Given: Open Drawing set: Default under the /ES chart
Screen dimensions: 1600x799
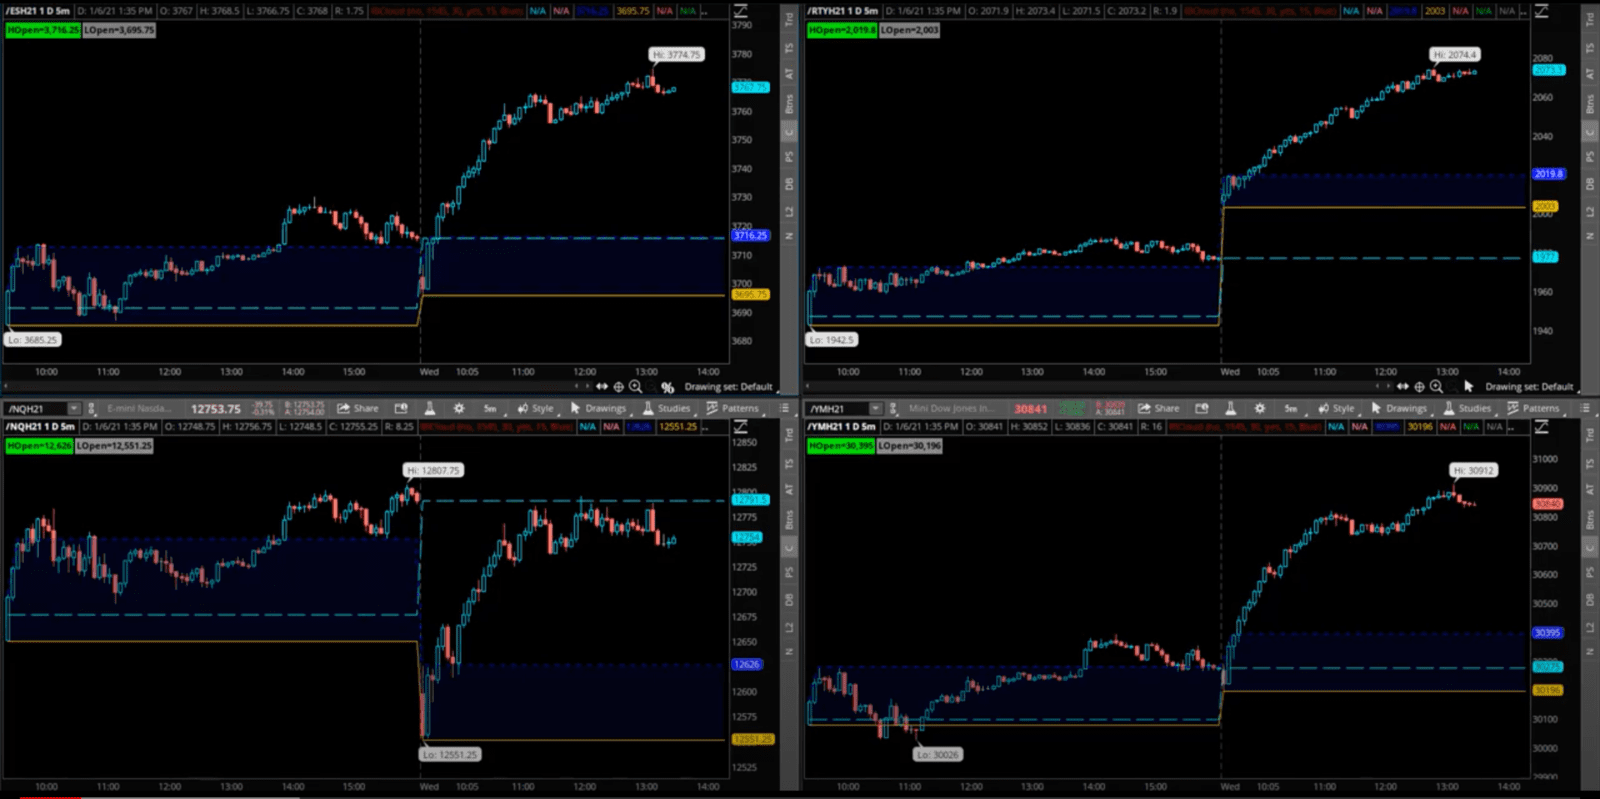Looking at the screenshot, I should (x=730, y=387).
